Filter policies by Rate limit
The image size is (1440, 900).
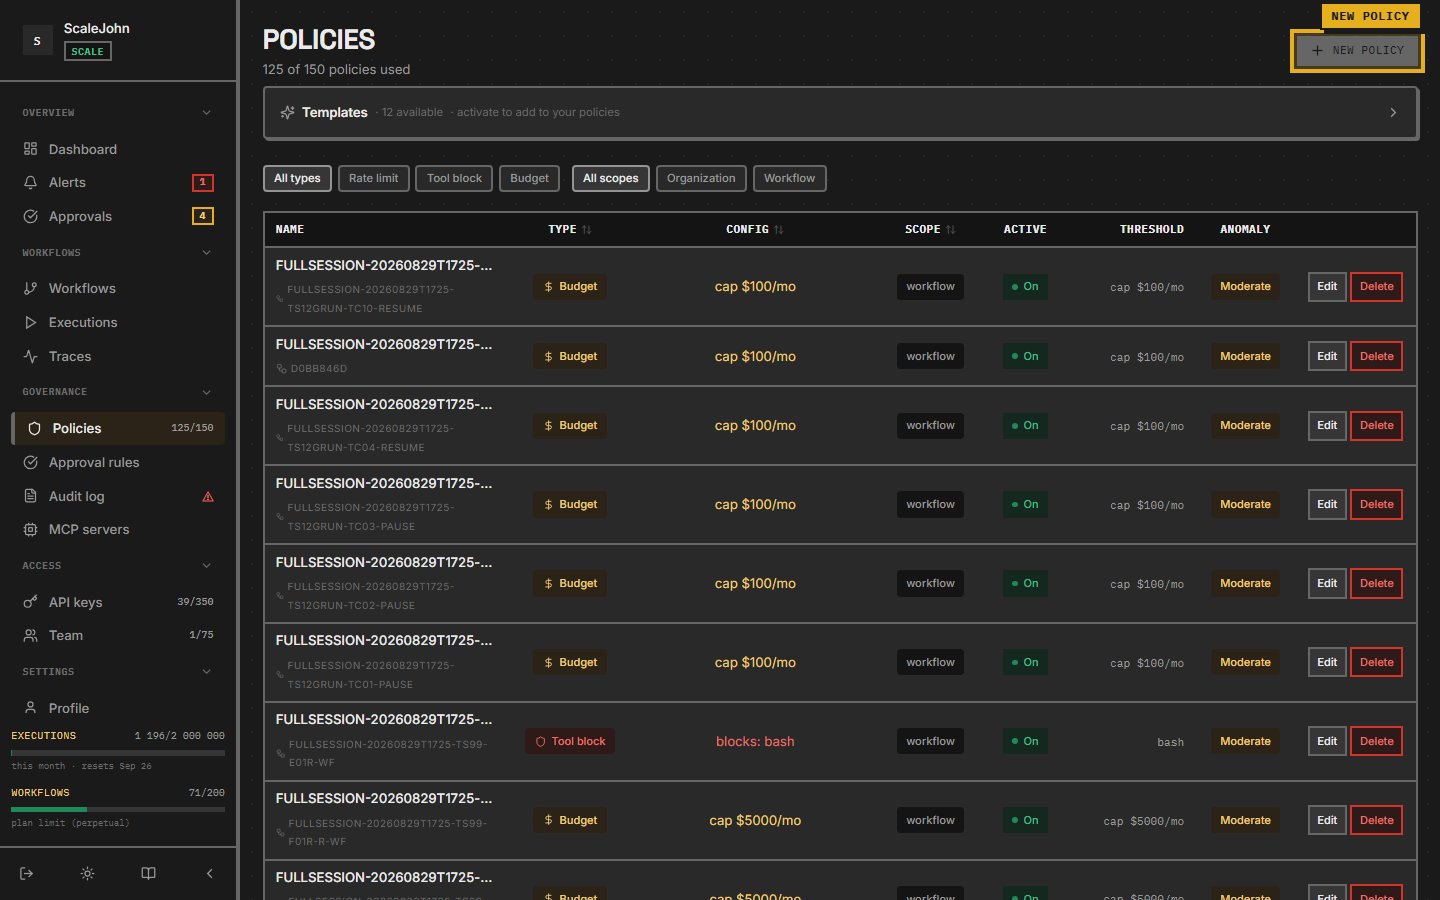(x=373, y=178)
